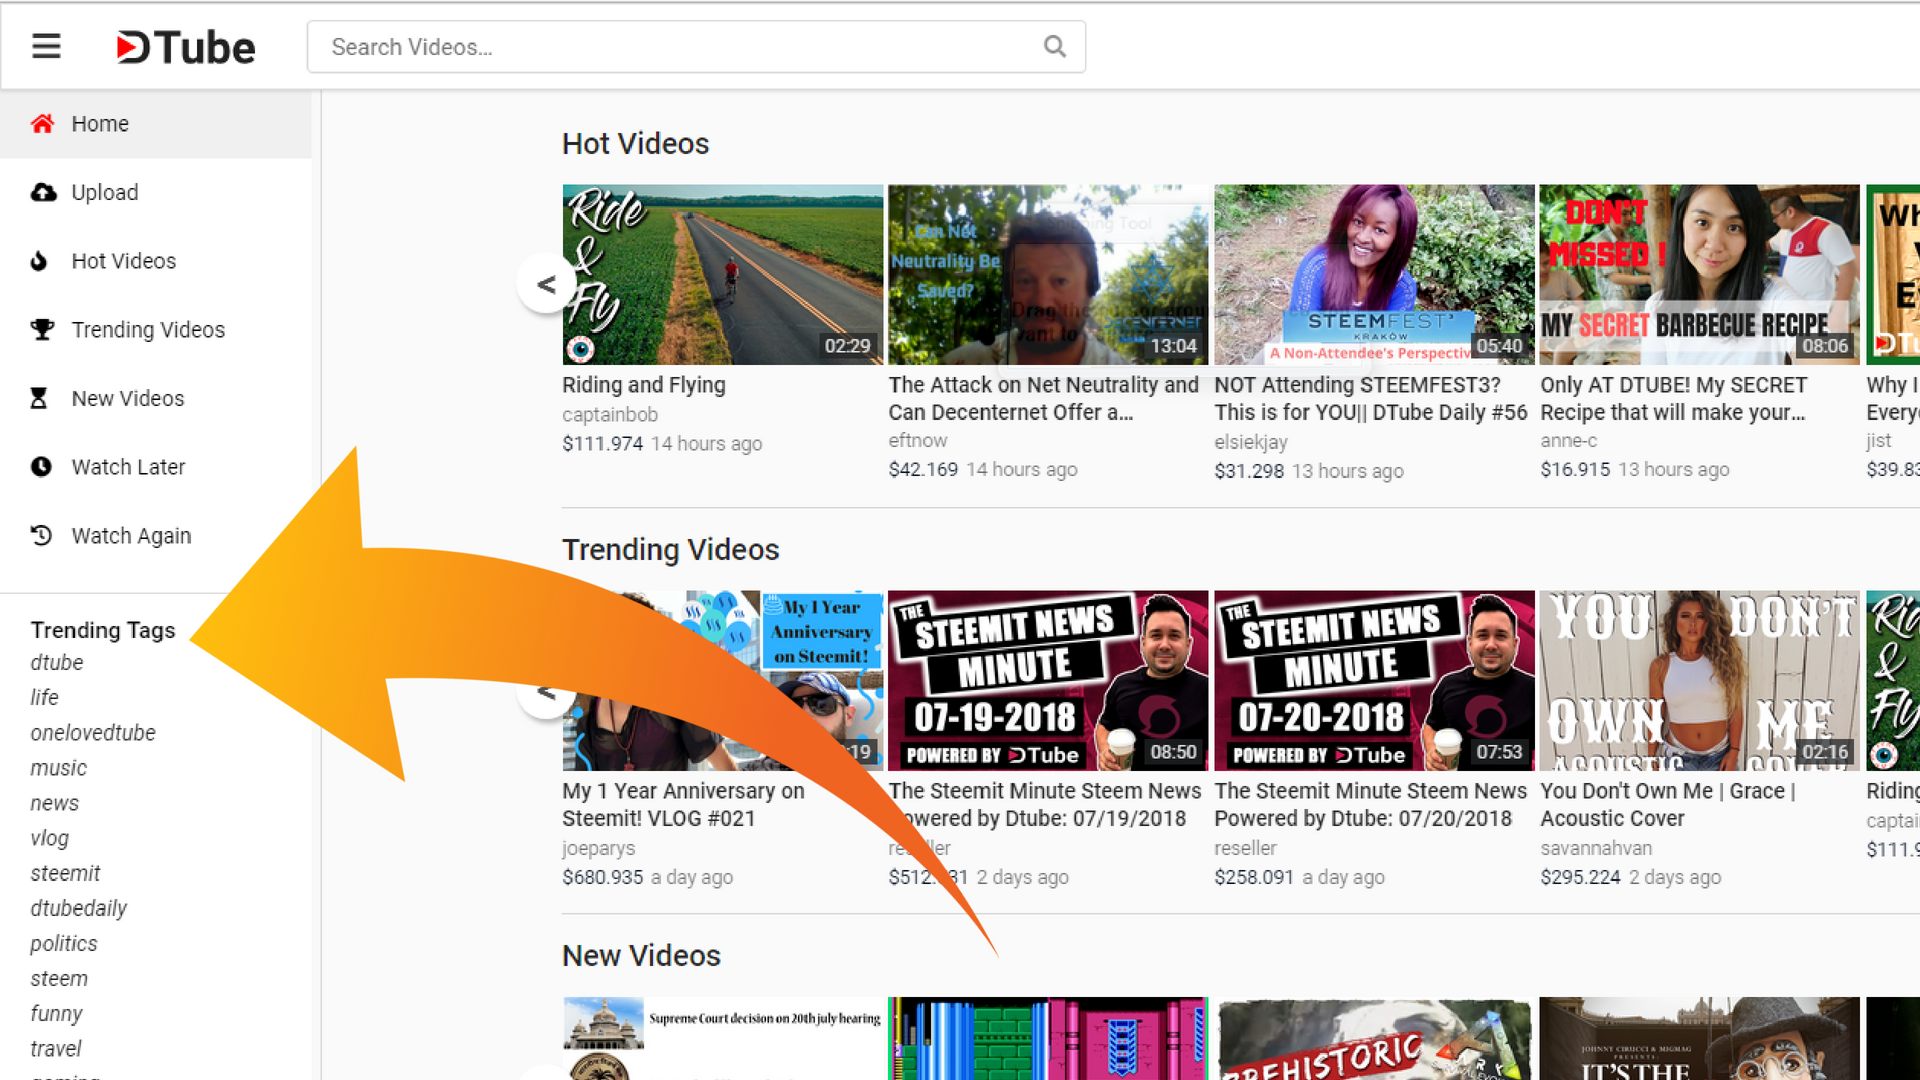Viewport: 1920px width, 1080px height.
Task: Click the New Videos hourglass icon
Action: tap(39, 398)
